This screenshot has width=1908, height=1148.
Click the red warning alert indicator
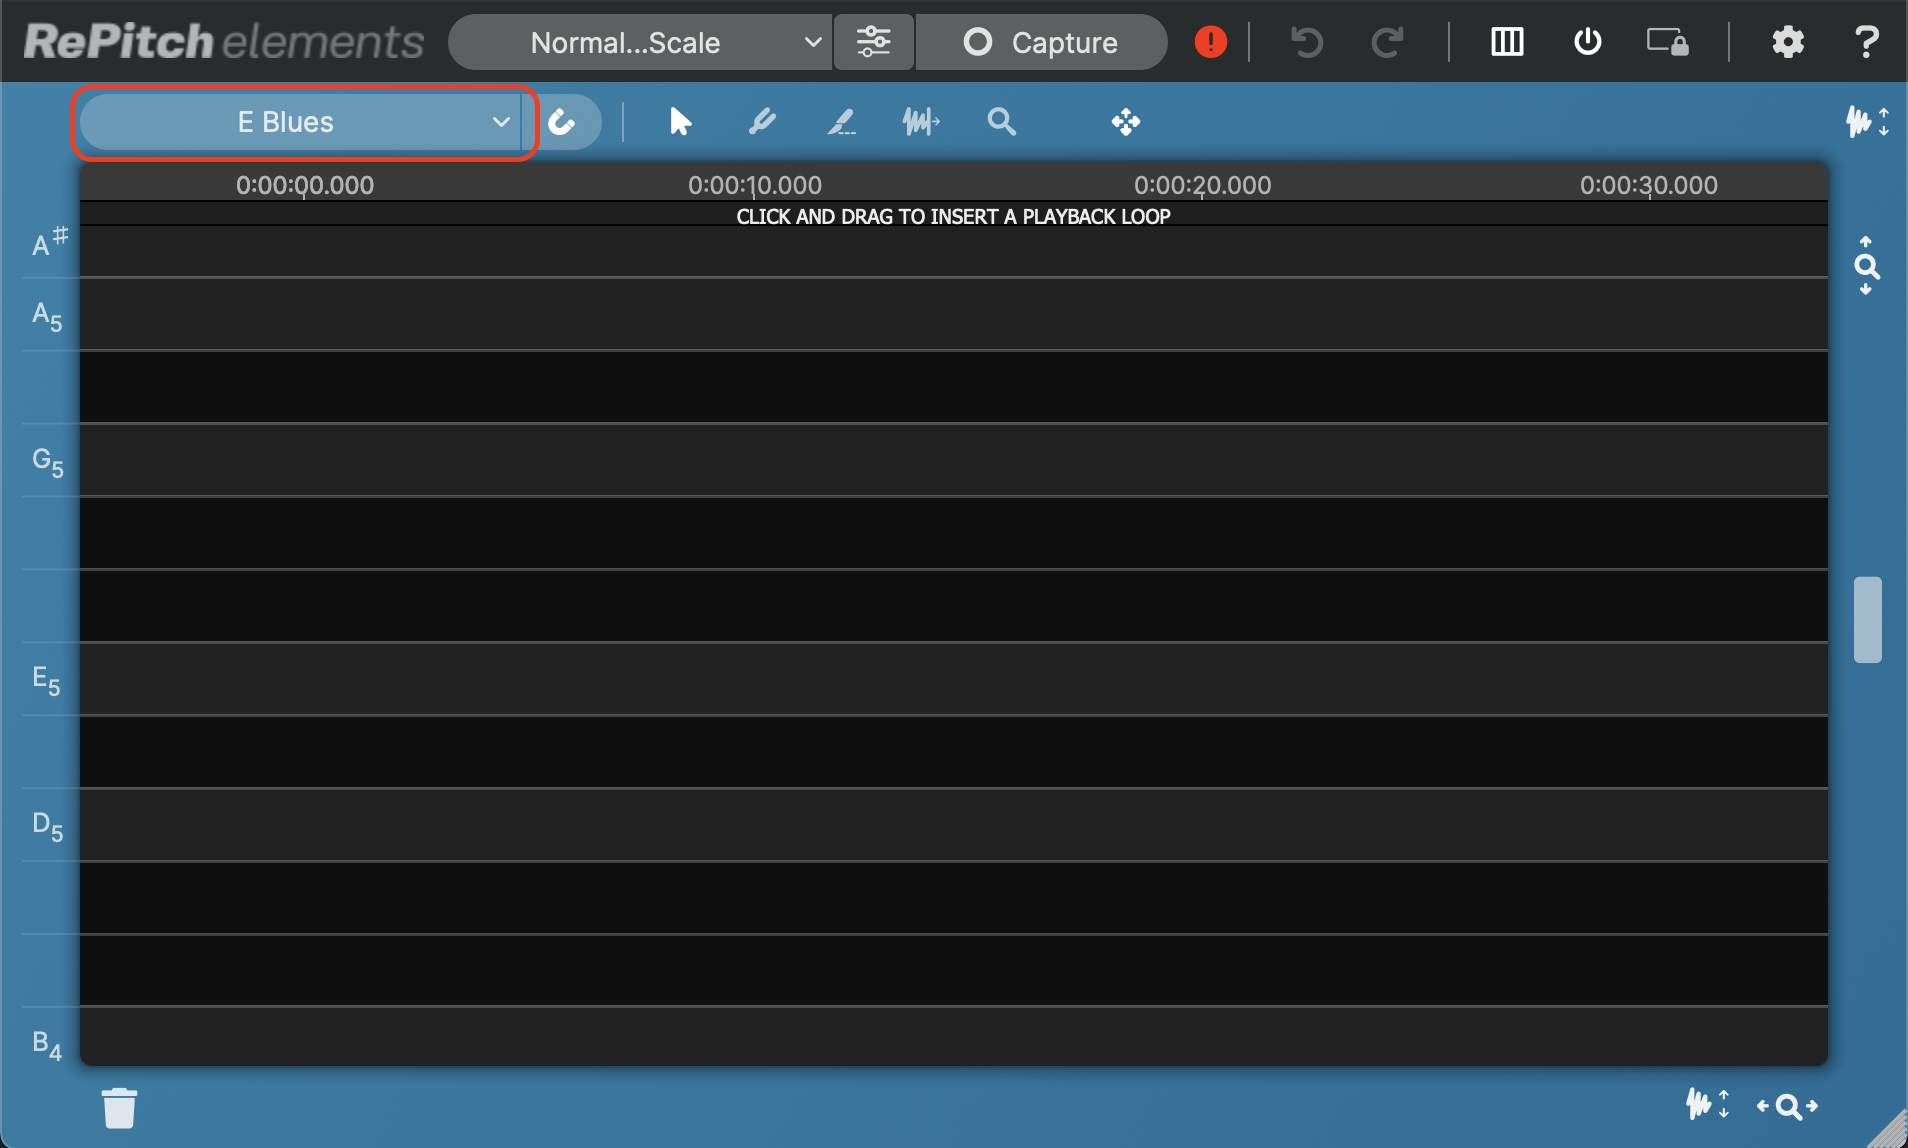pyautogui.click(x=1210, y=42)
